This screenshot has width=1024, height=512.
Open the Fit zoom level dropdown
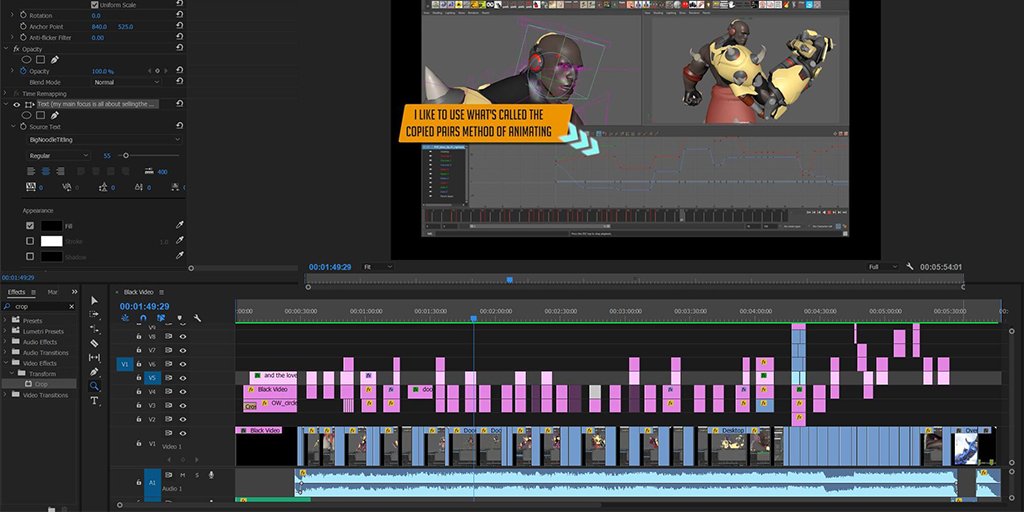[x=378, y=266]
